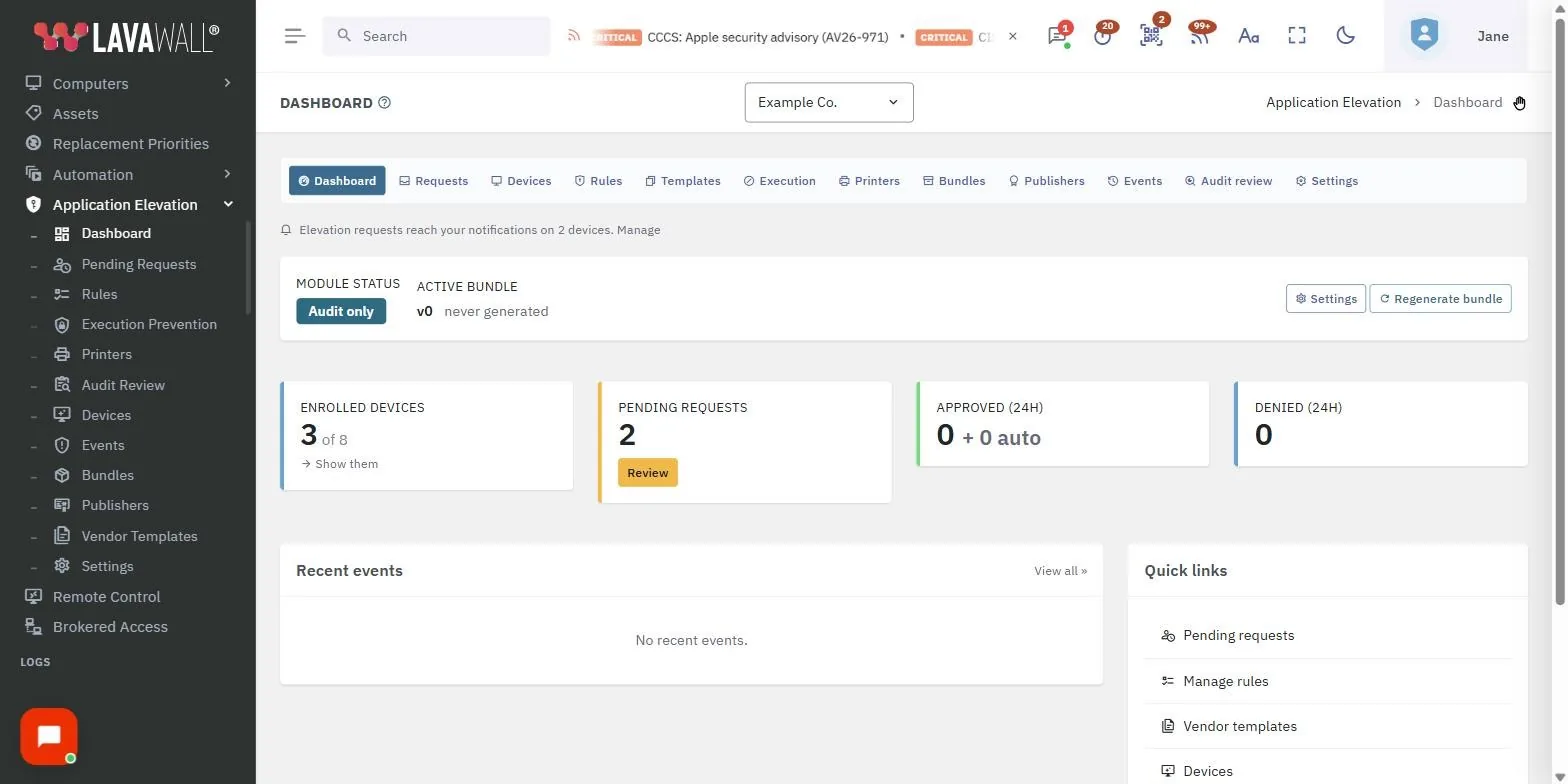Viewport: 1568px width, 784px height.
Task: Click the Execution Prevention lock icon in the sidebar
Action: [x=62, y=324]
